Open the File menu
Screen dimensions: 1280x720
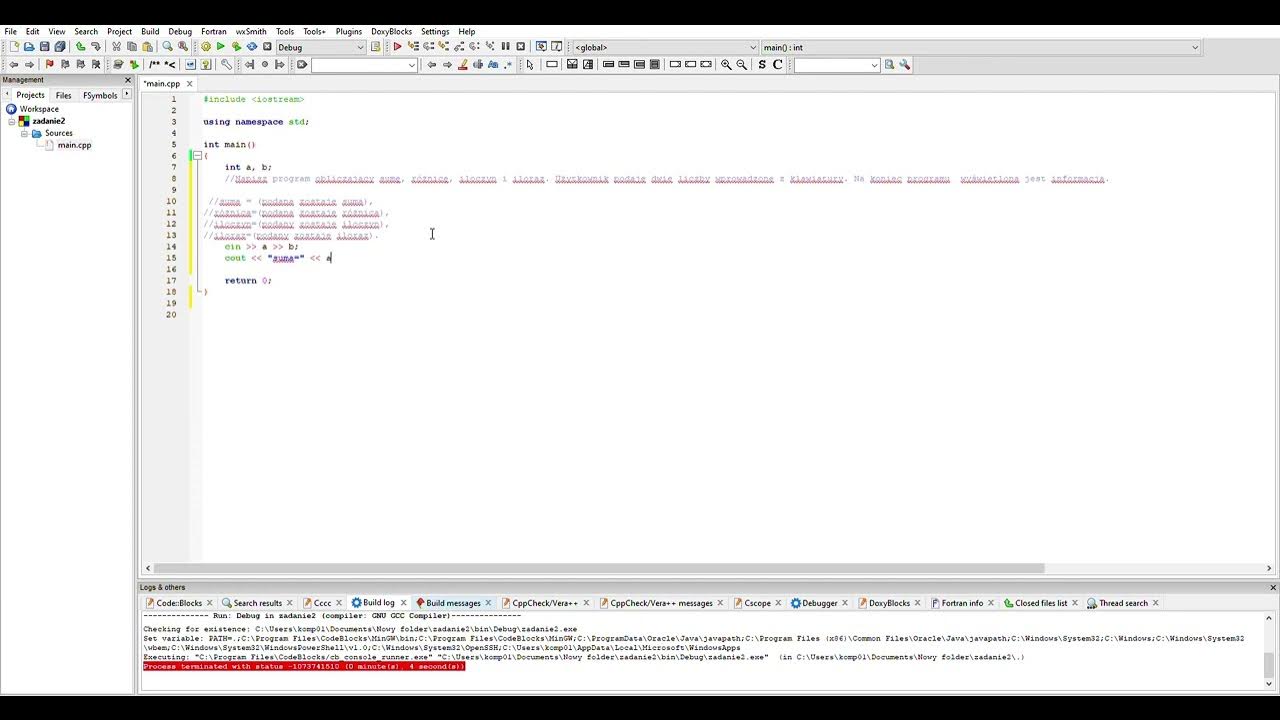pos(10,31)
